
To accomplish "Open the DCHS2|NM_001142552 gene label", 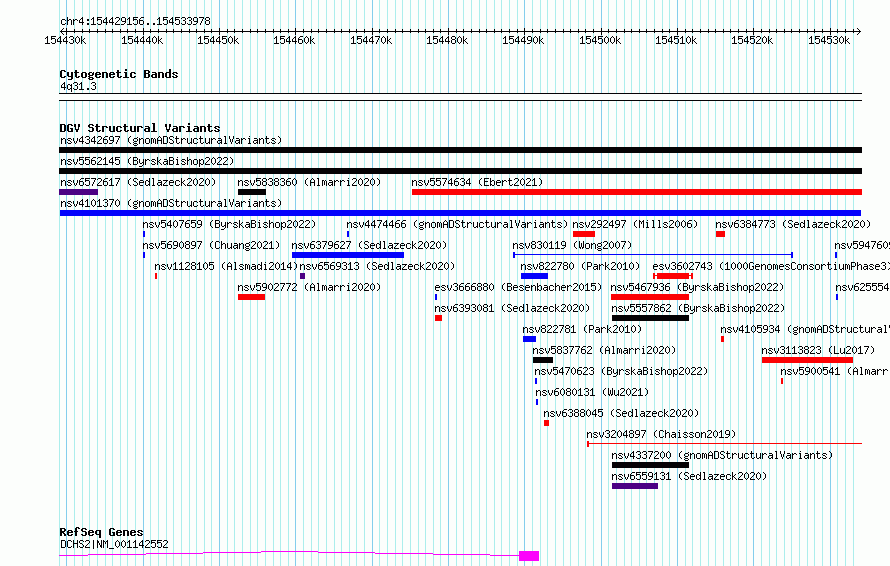I will point(114,544).
